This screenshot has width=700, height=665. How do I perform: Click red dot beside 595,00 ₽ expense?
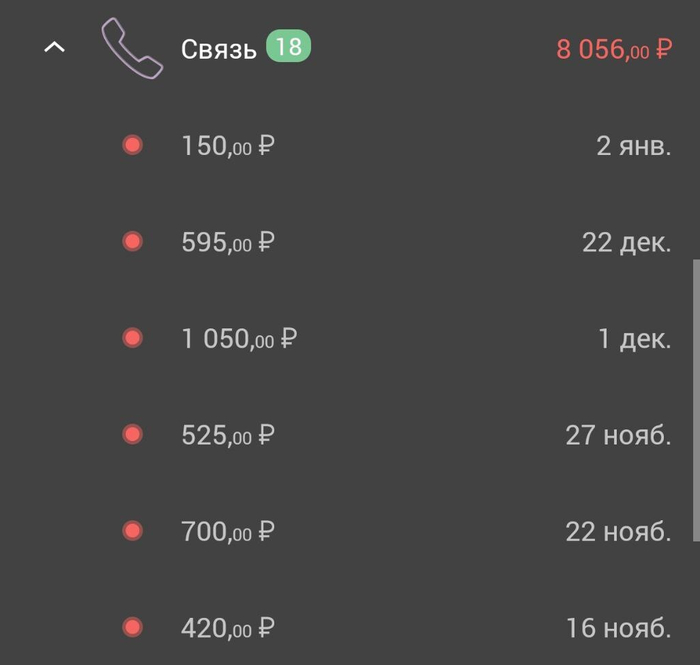tap(132, 242)
